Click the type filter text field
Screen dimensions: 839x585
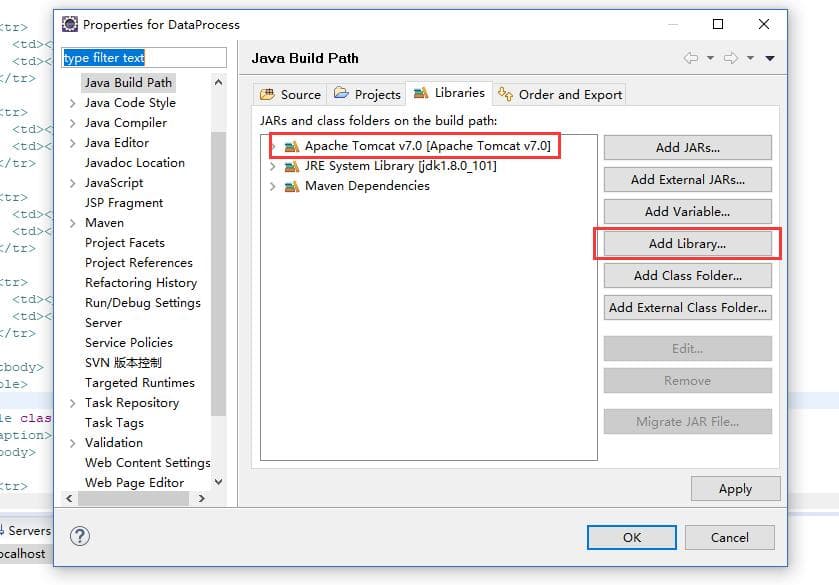(144, 58)
